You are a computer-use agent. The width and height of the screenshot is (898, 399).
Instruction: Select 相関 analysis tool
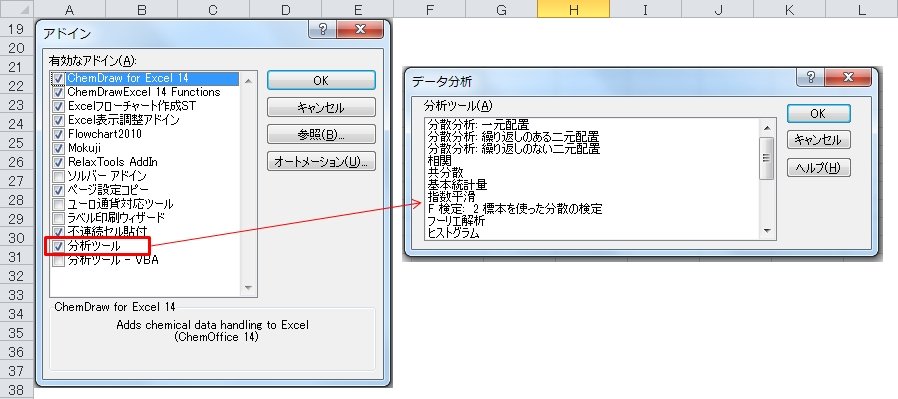tap(439, 161)
